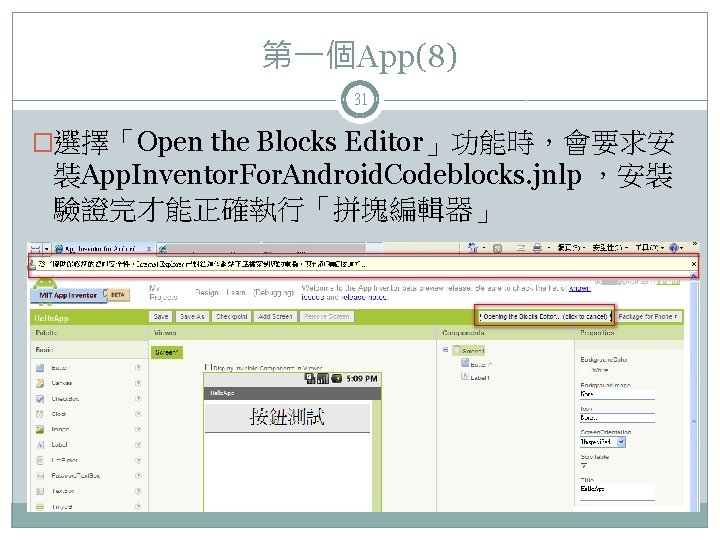This screenshot has width=720, height=540.
Task: Click the CheckBox palette component icon
Action: click(40, 399)
